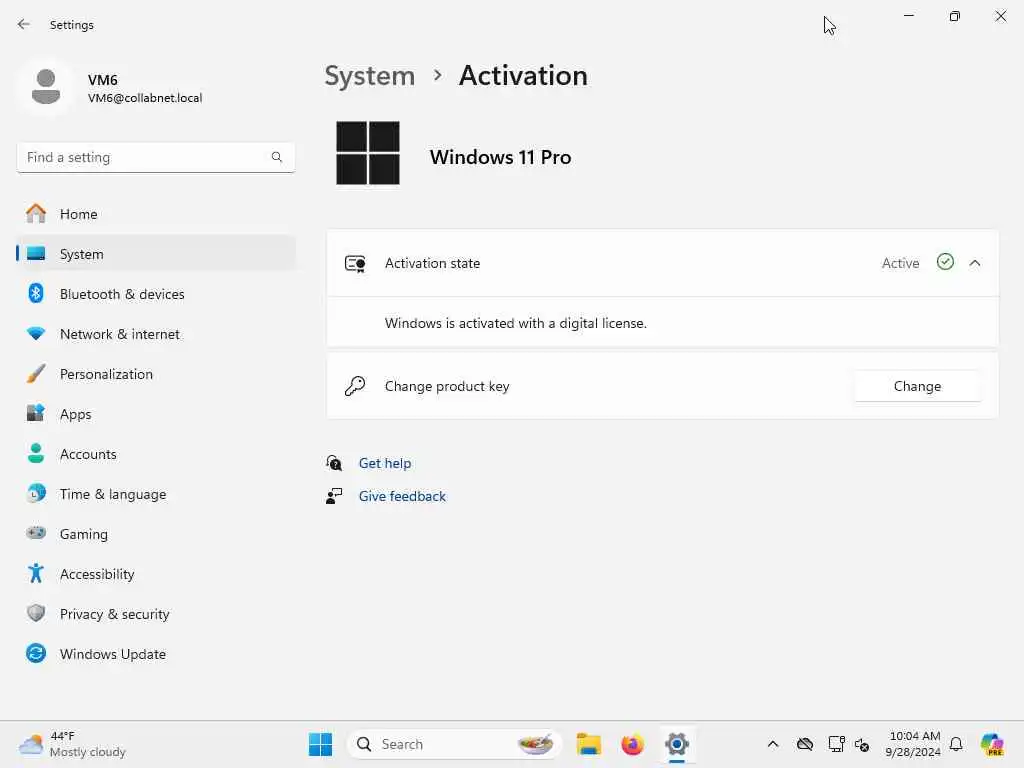This screenshot has height=768, width=1024.
Task: Click the Gaming controller icon
Action: click(x=36, y=533)
